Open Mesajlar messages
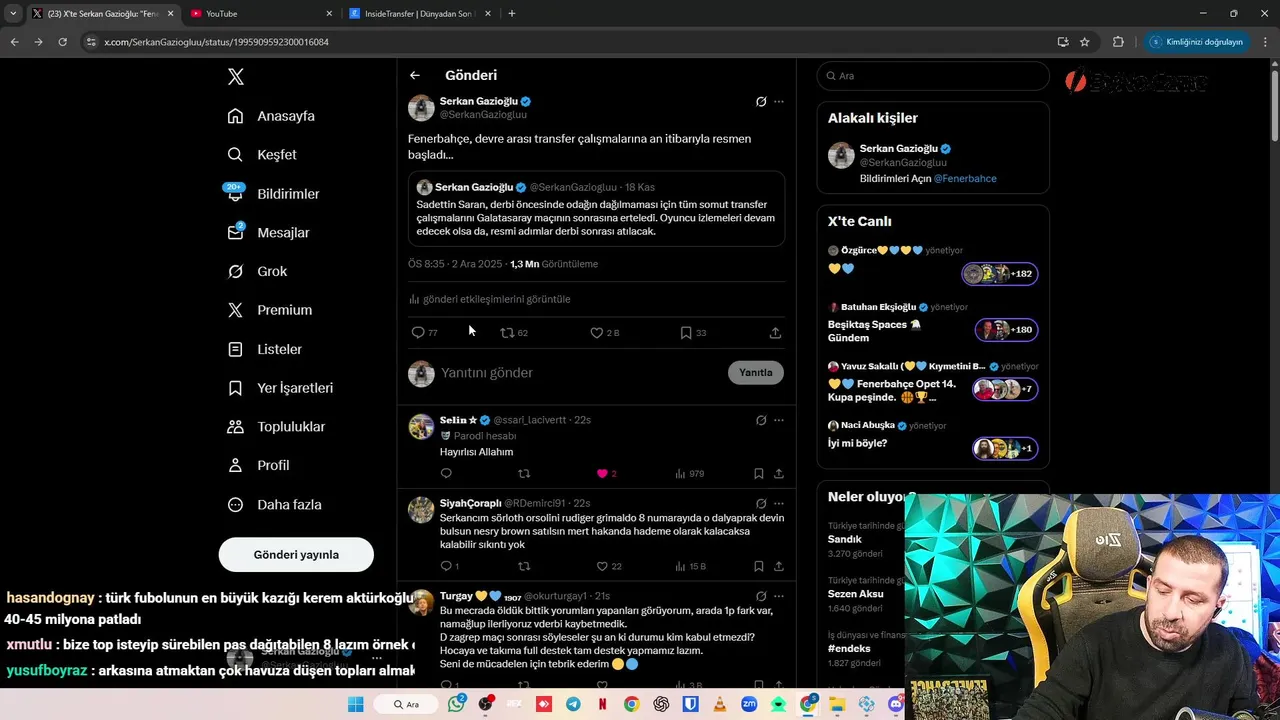The image size is (1280, 720). click(268, 233)
